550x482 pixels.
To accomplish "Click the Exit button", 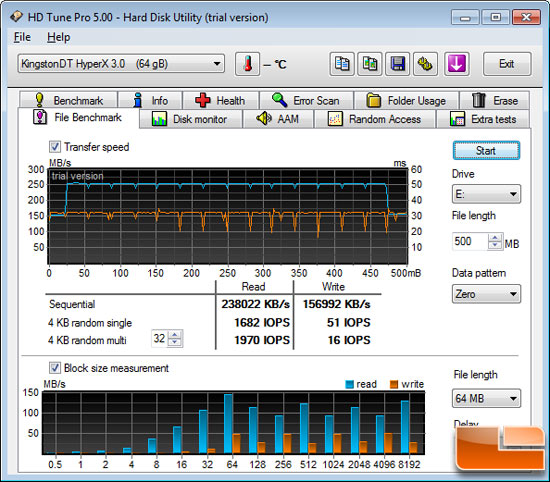I will [x=507, y=64].
